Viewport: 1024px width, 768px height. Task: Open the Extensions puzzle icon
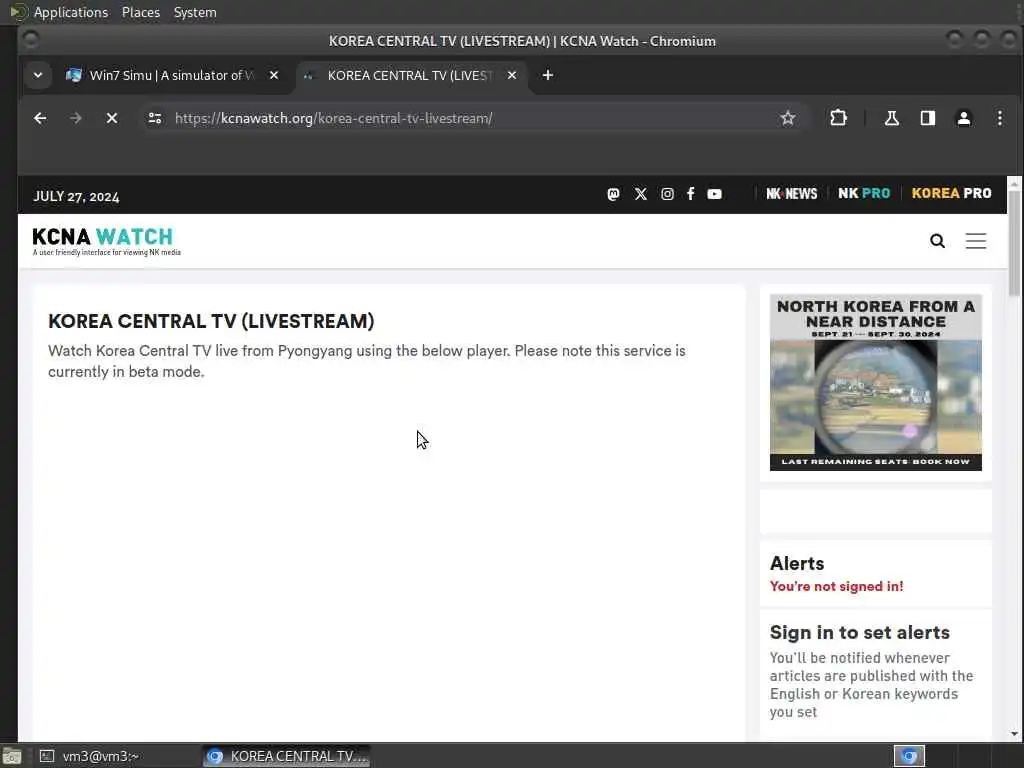(839, 118)
